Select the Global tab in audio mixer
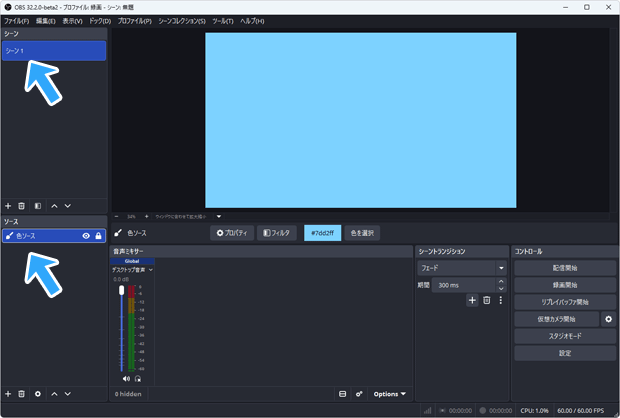The height and width of the screenshot is (418, 620). click(132, 261)
